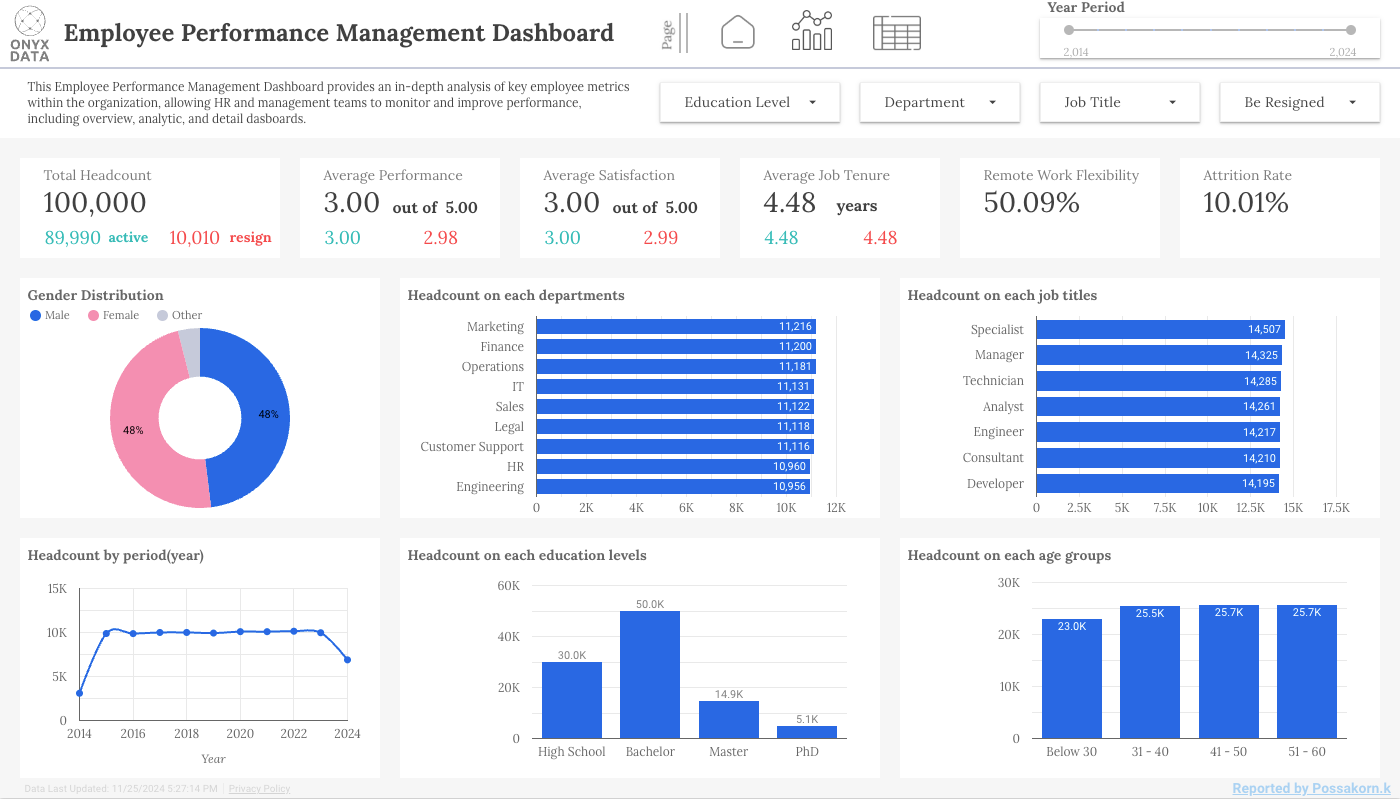Expand the Job Title dropdown
This screenshot has height=799, width=1400.
pyautogui.click(x=1119, y=102)
